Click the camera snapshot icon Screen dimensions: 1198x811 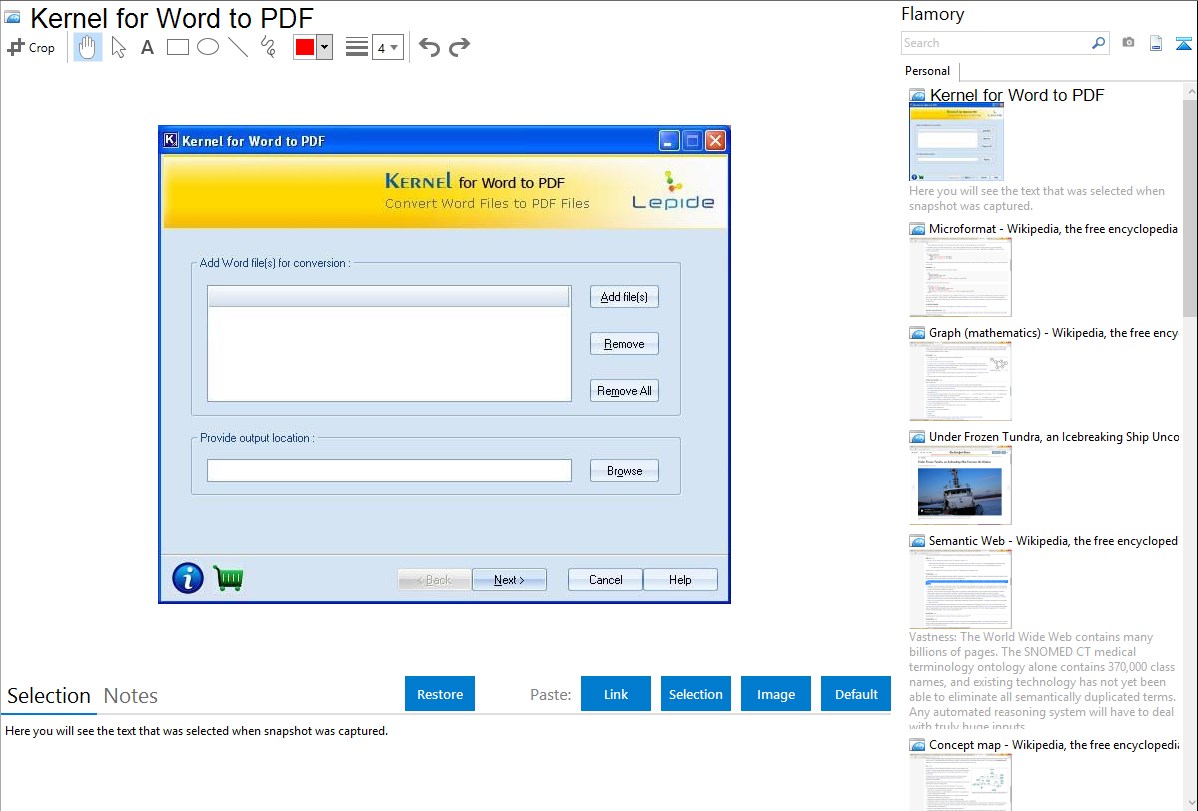tap(1128, 43)
